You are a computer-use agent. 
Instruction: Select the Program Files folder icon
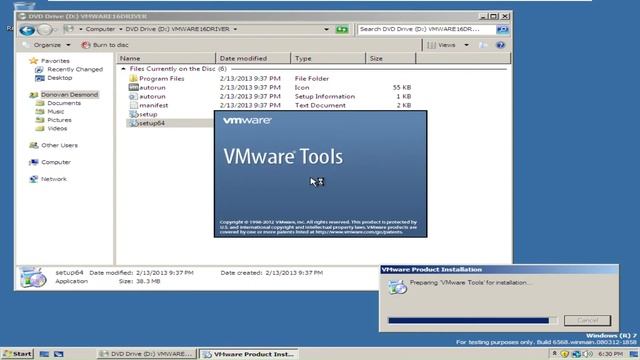[x=133, y=78]
